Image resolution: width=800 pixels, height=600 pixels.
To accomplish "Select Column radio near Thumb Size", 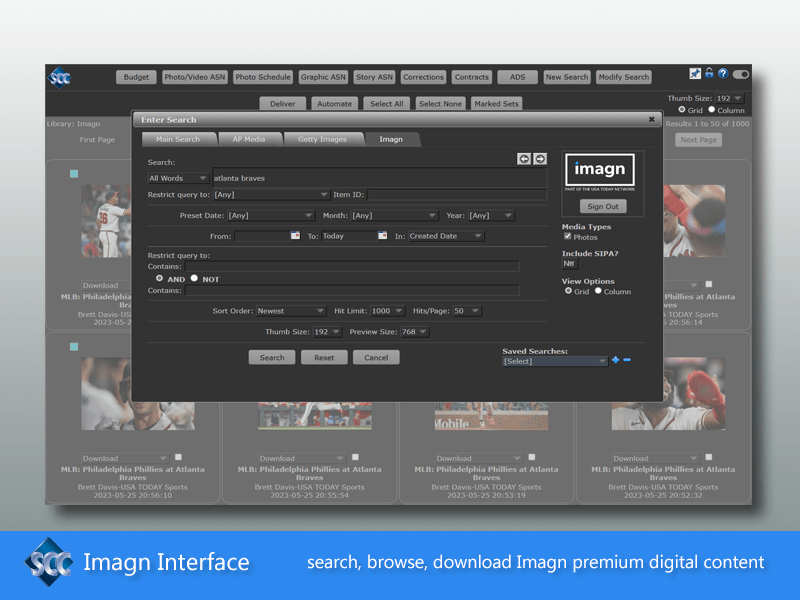I will [x=711, y=110].
